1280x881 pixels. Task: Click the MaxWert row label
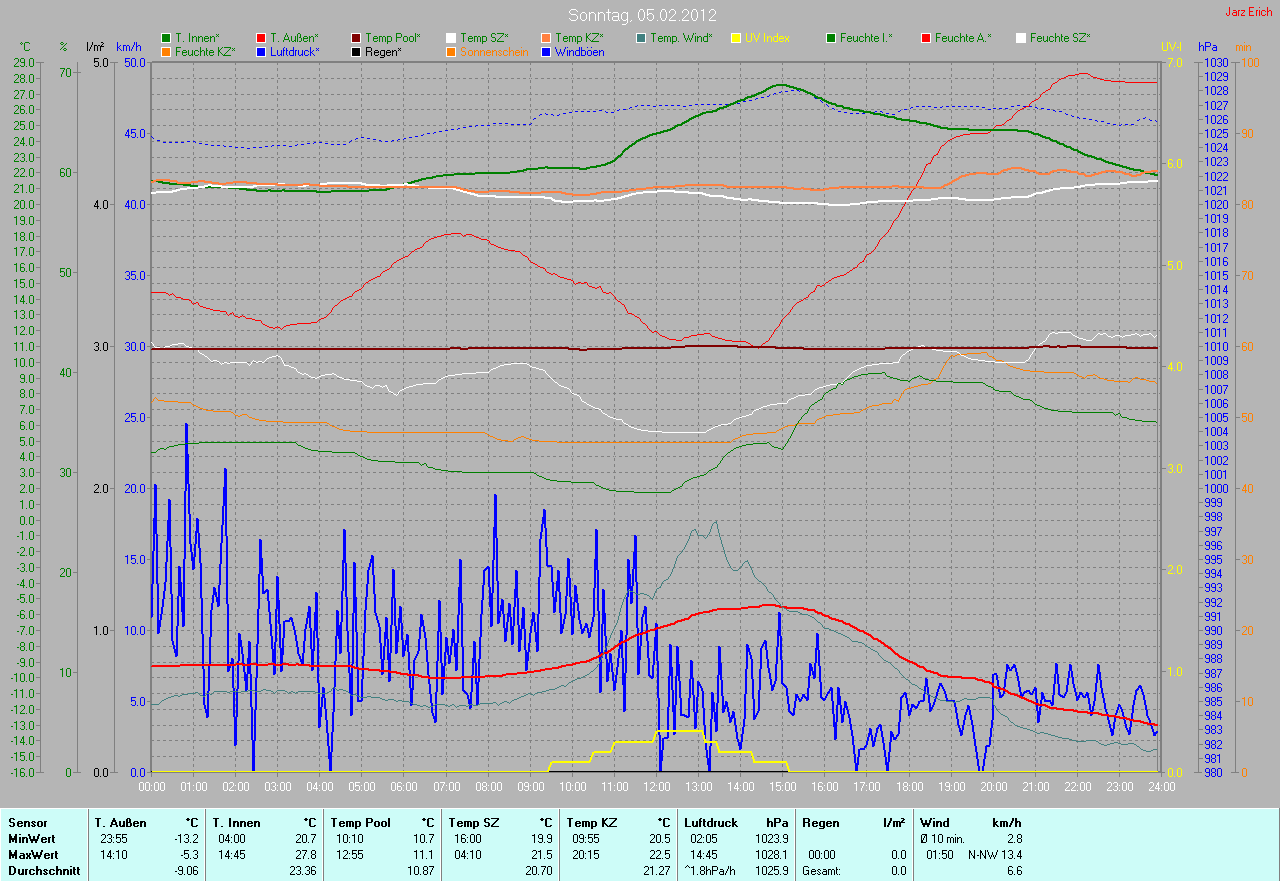33,855
